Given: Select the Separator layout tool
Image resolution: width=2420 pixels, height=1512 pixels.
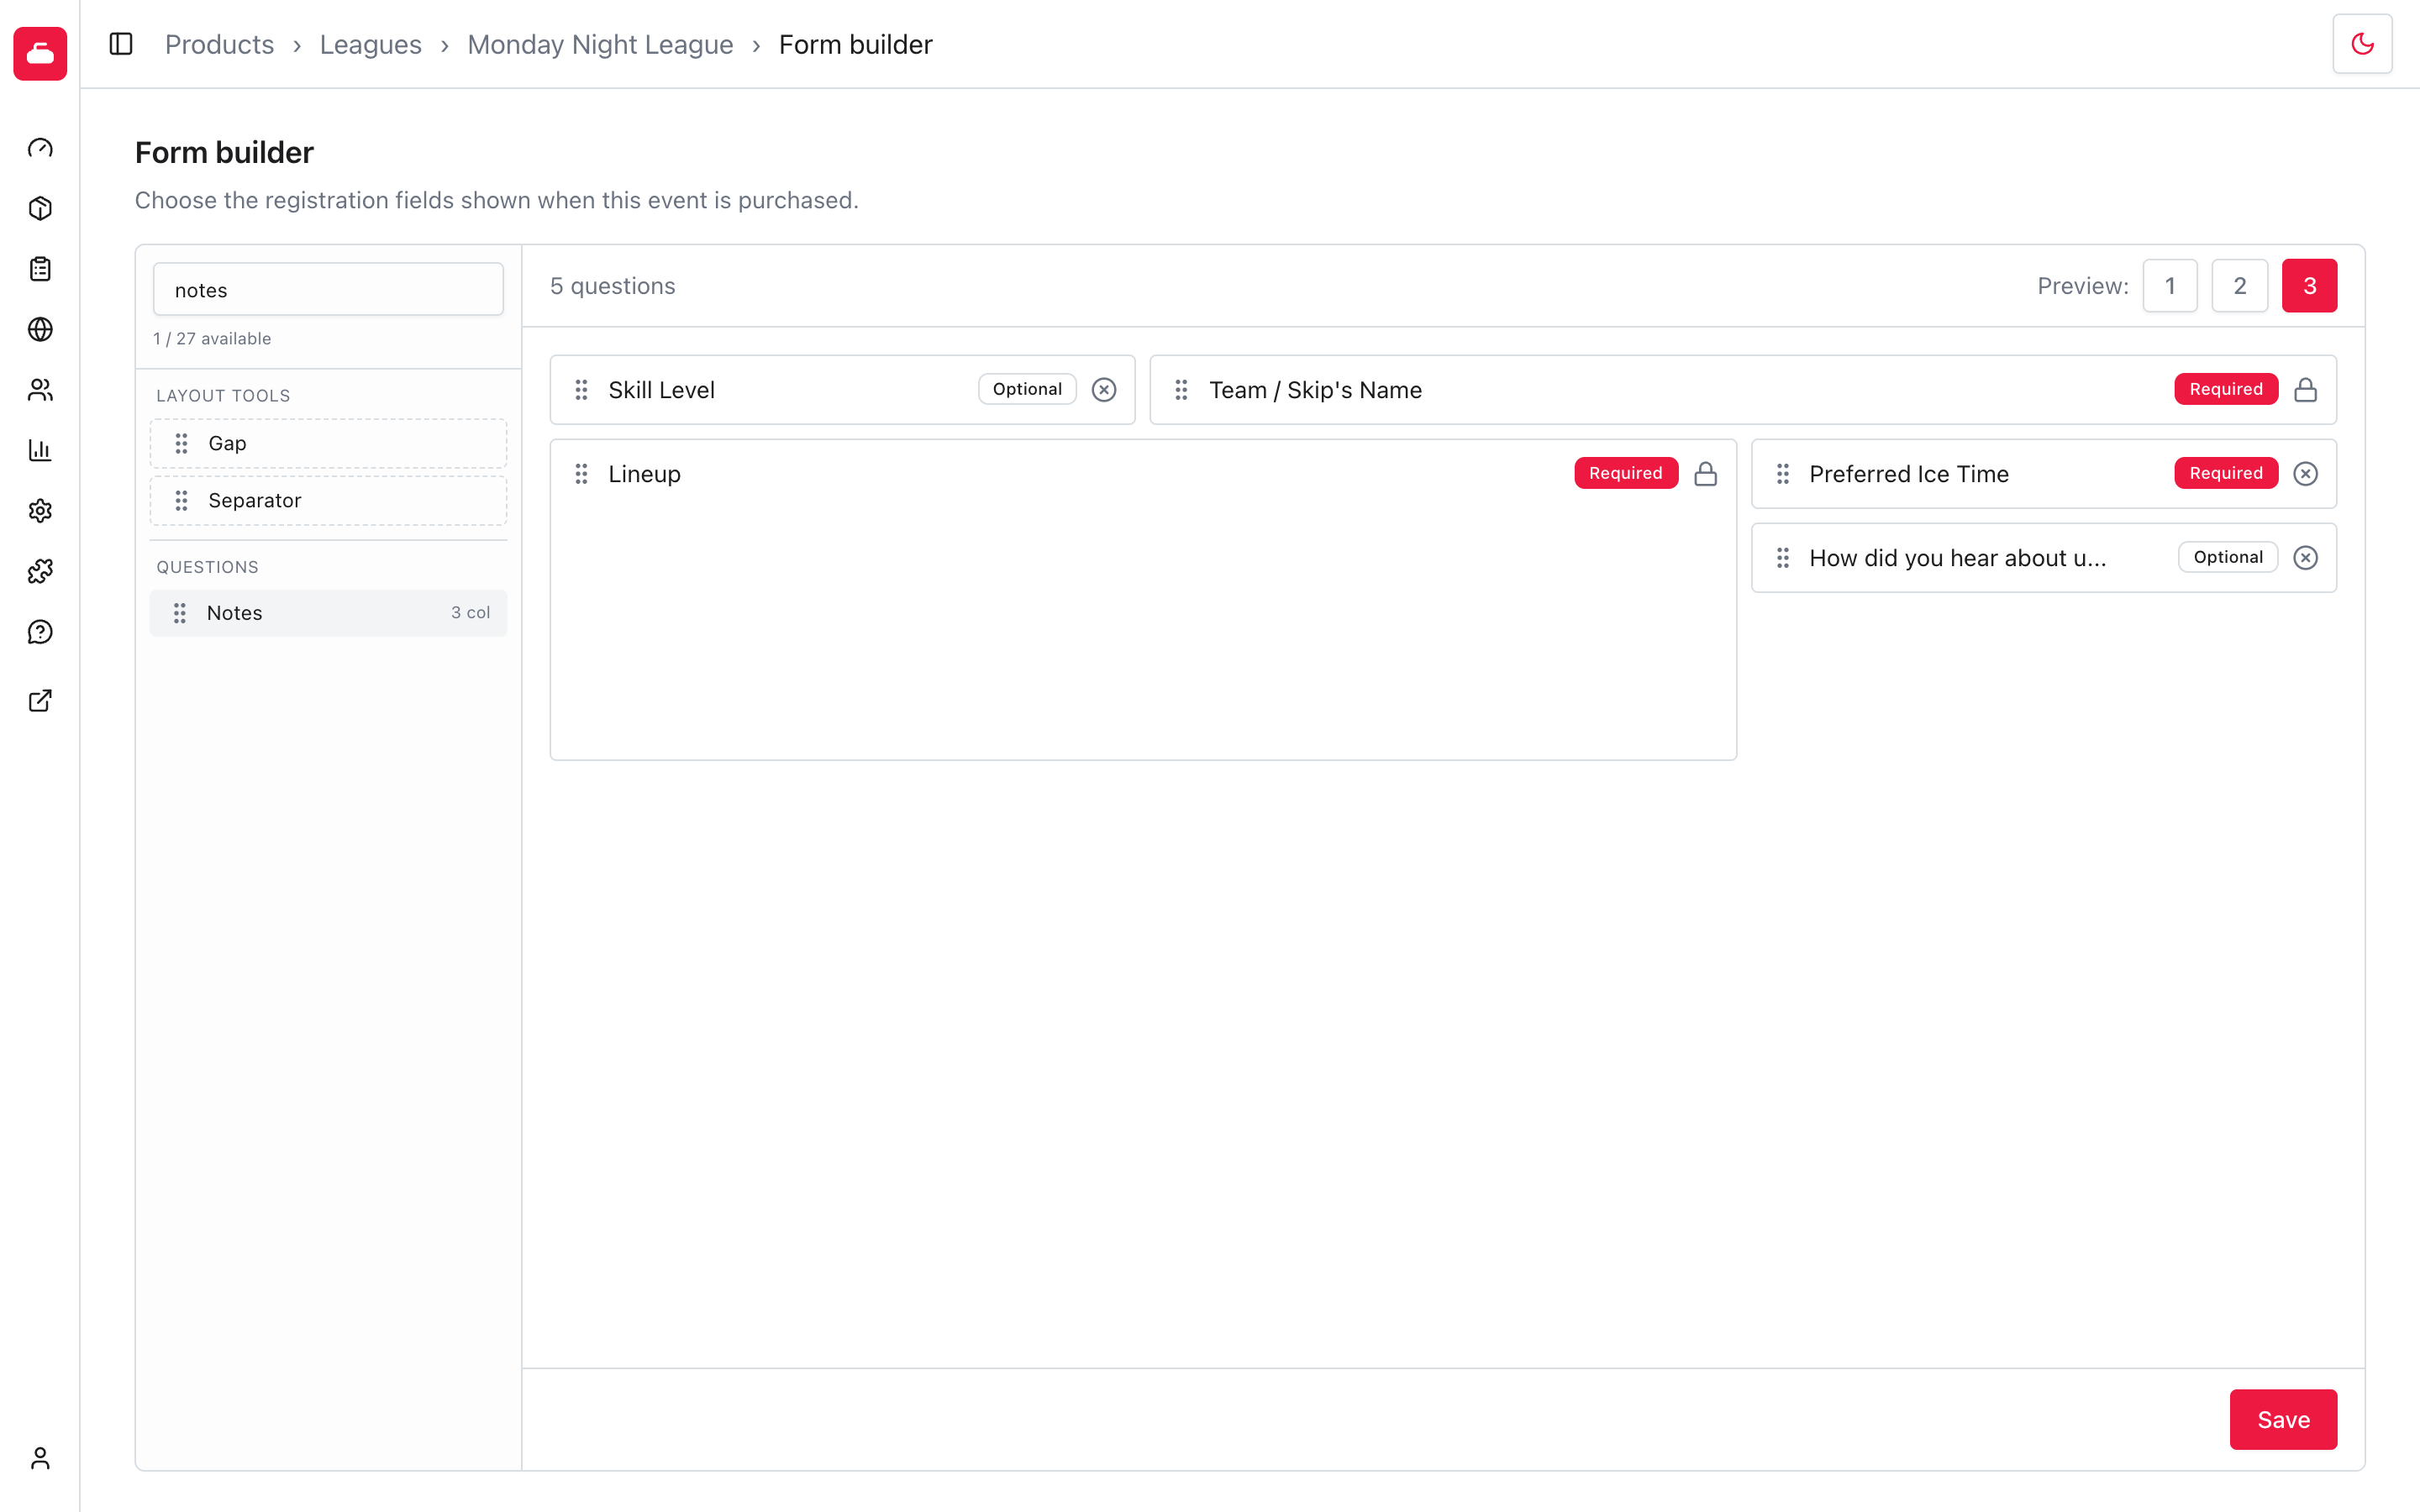Looking at the screenshot, I should click(x=328, y=500).
